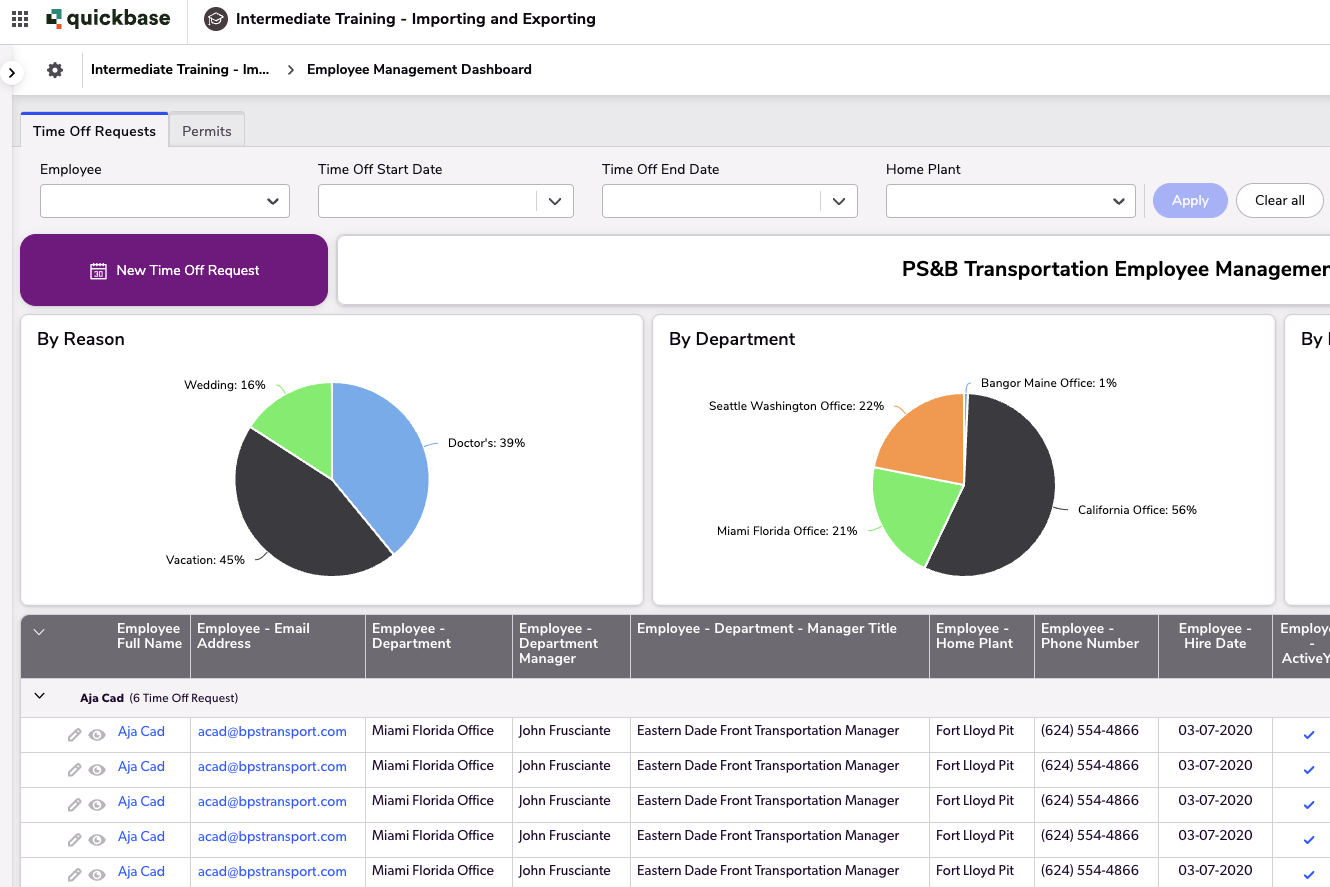The image size is (1330, 887).
Task: Switch to the Permits tab
Action: (x=207, y=131)
